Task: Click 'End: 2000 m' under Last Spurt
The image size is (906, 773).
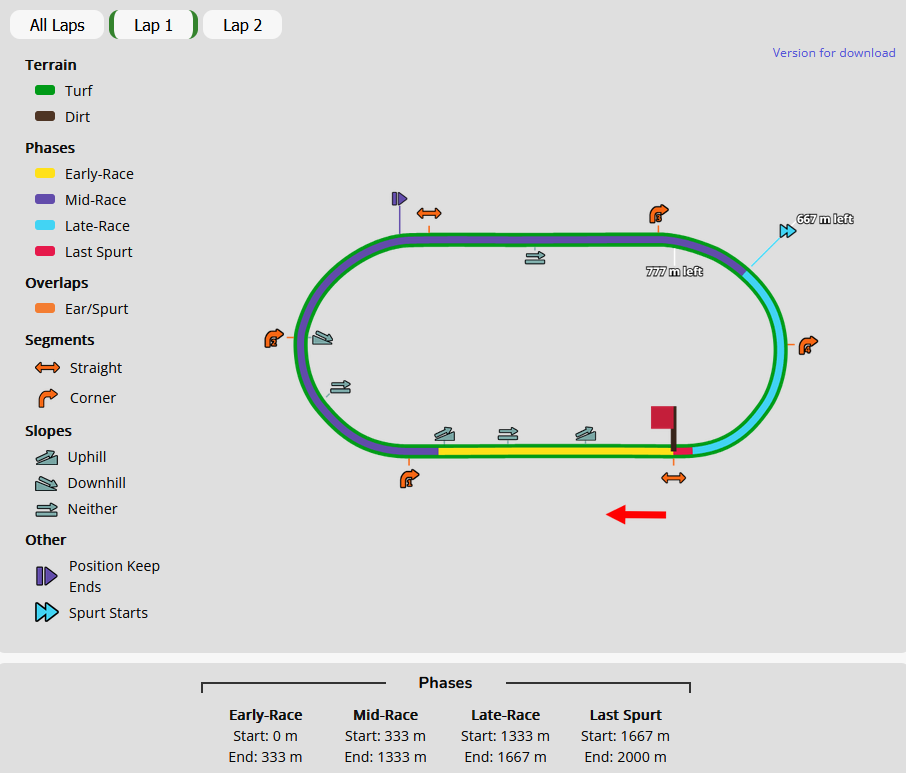Action: [625, 757]
